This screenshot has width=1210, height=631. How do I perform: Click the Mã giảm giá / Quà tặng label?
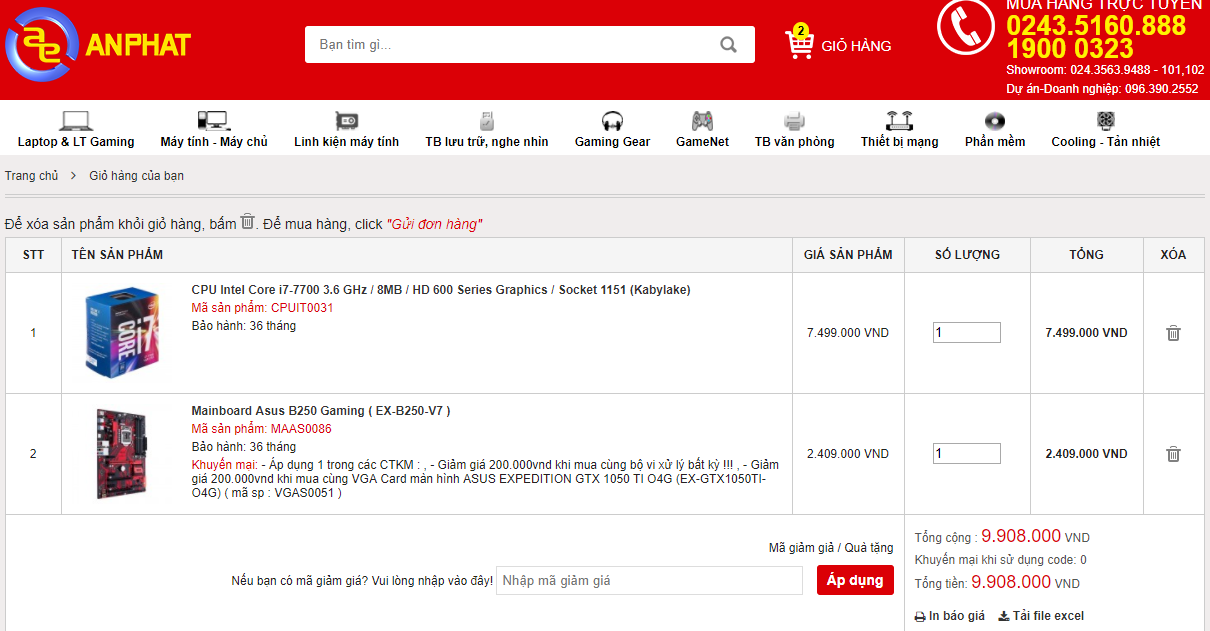click(x=831, y=548)
